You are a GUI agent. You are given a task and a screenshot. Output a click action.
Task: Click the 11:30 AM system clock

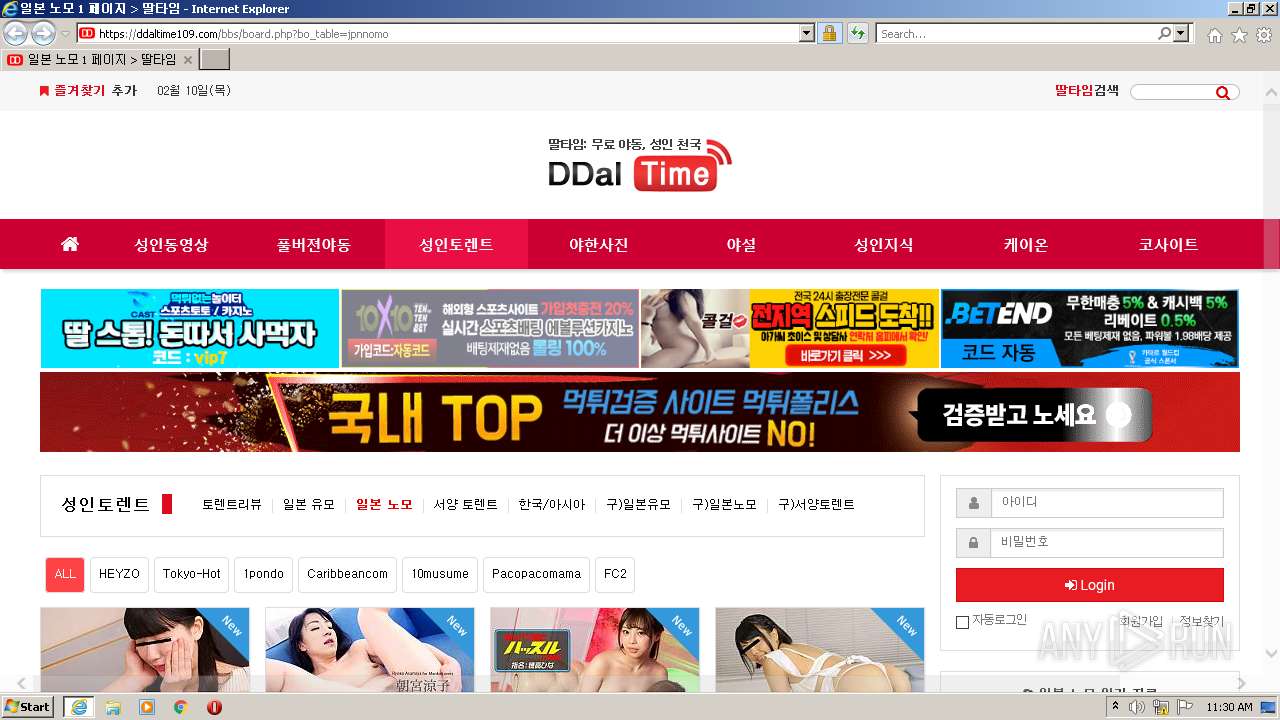click(x=1229, y=707)
